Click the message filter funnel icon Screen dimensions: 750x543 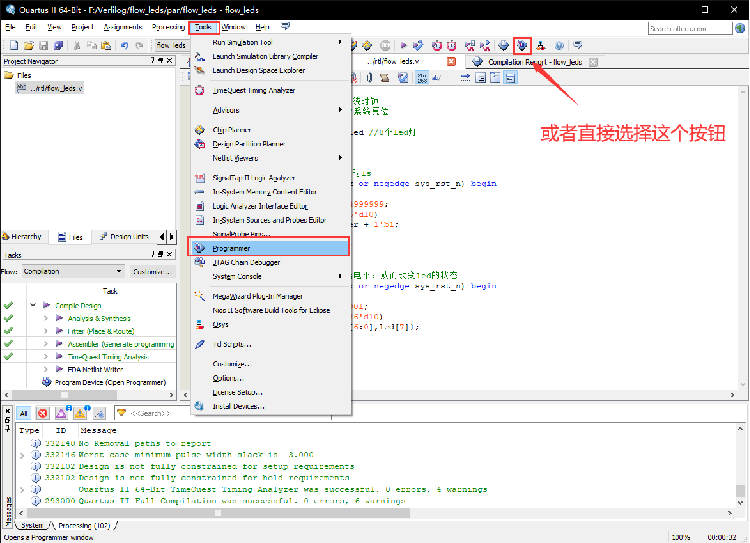(121, 413)
